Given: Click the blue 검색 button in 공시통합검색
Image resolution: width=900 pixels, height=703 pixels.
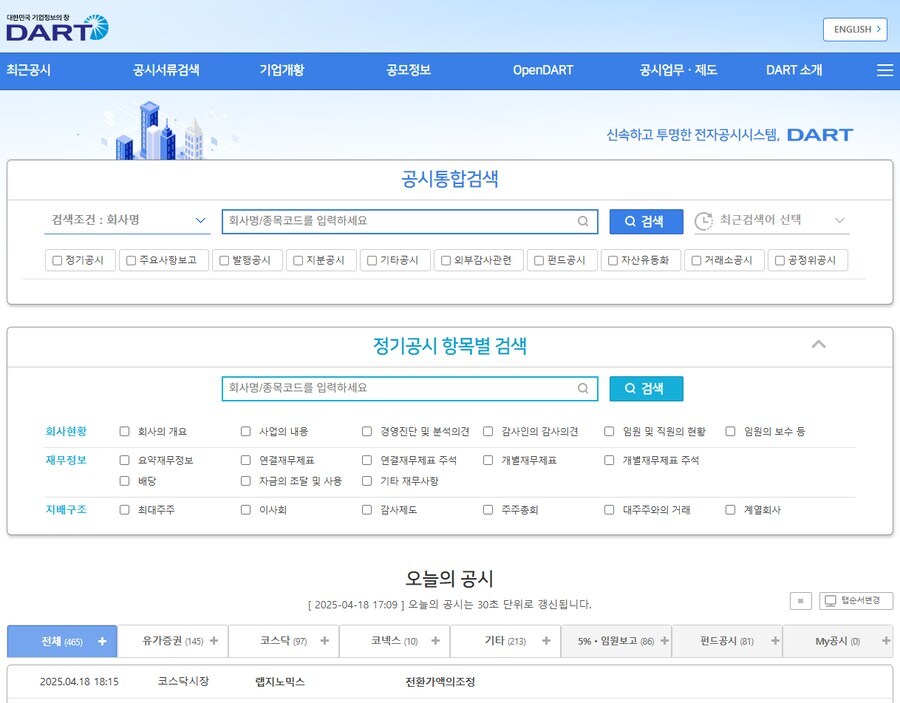Looking at the screenshot, I should coord(646,222).
